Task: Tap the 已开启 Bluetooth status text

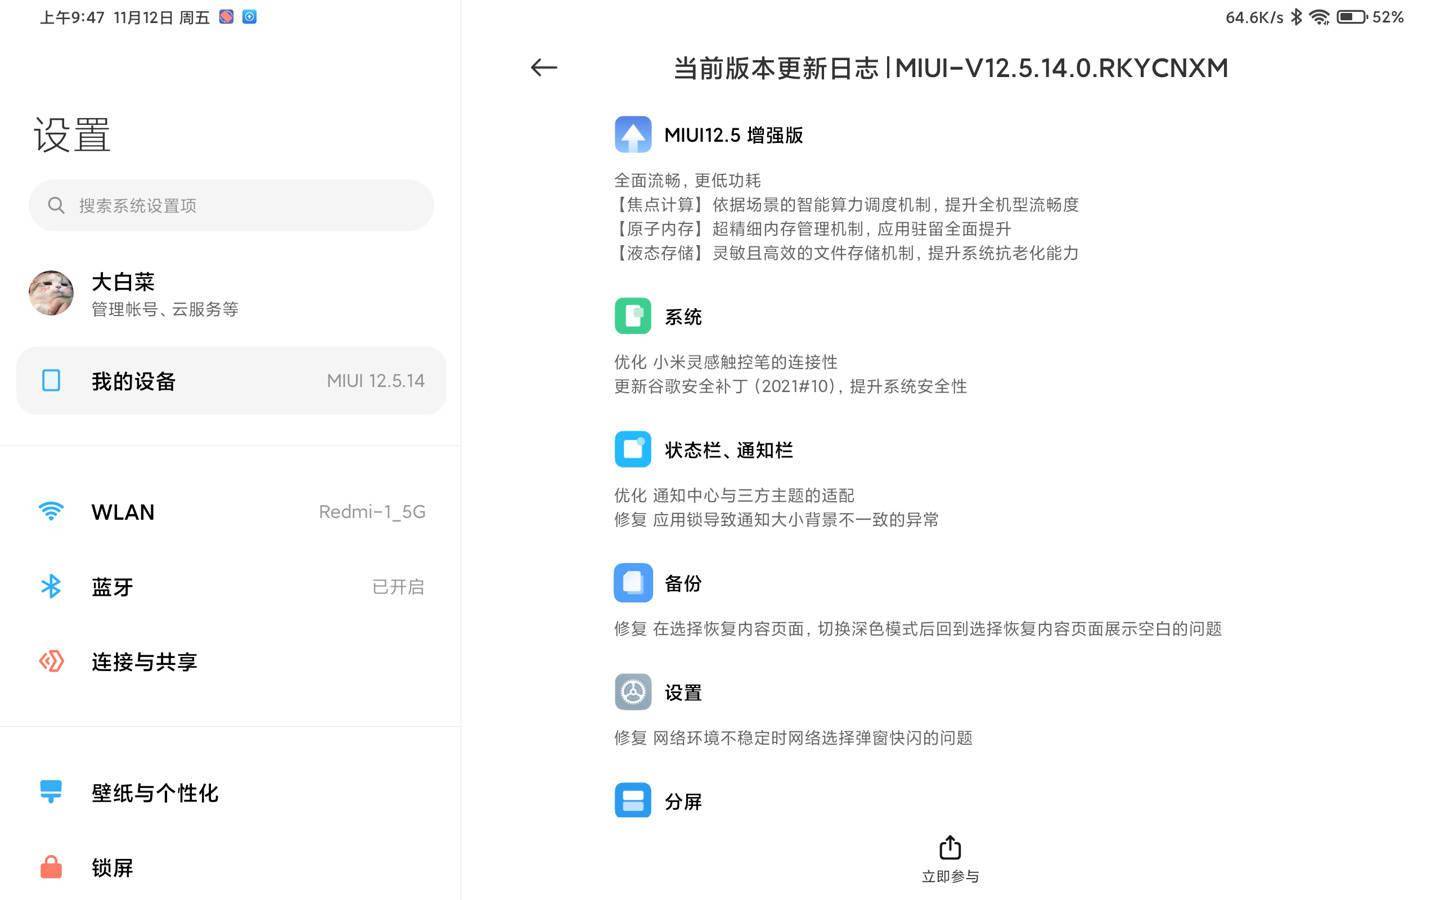Action: tap(398, 586)
